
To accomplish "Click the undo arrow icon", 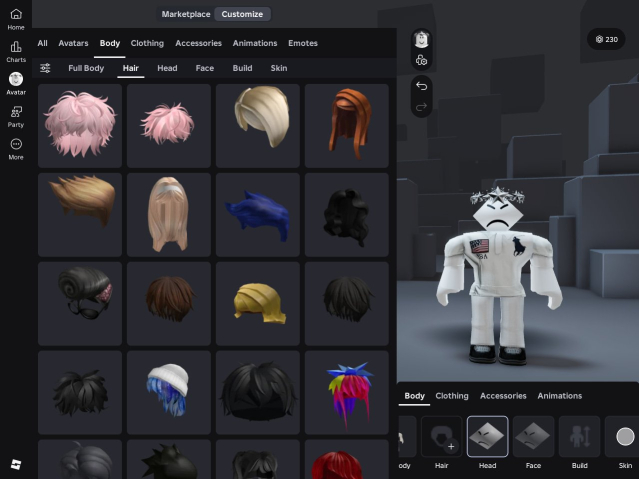I will point(421,86).
